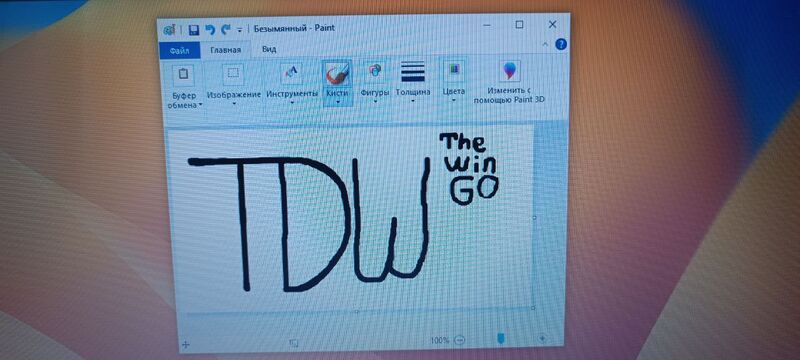This screenshot has width=800, height=360.
Task: Launch Изменить с помощью Paint 3D
Action: point(510,71)
